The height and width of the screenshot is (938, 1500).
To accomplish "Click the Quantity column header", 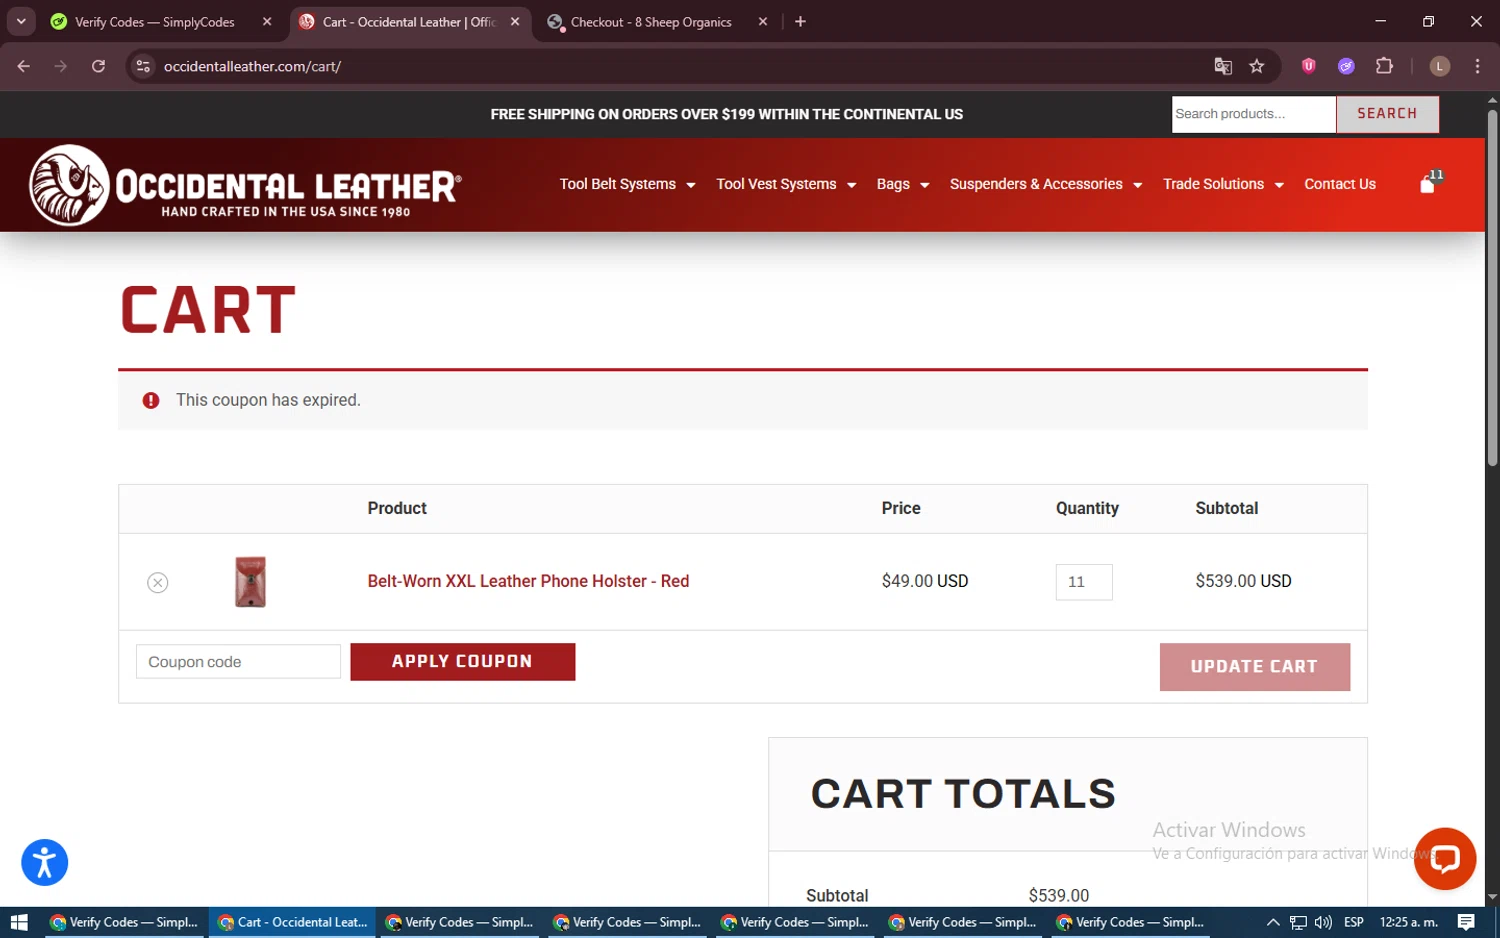I will click(1087, 508).
